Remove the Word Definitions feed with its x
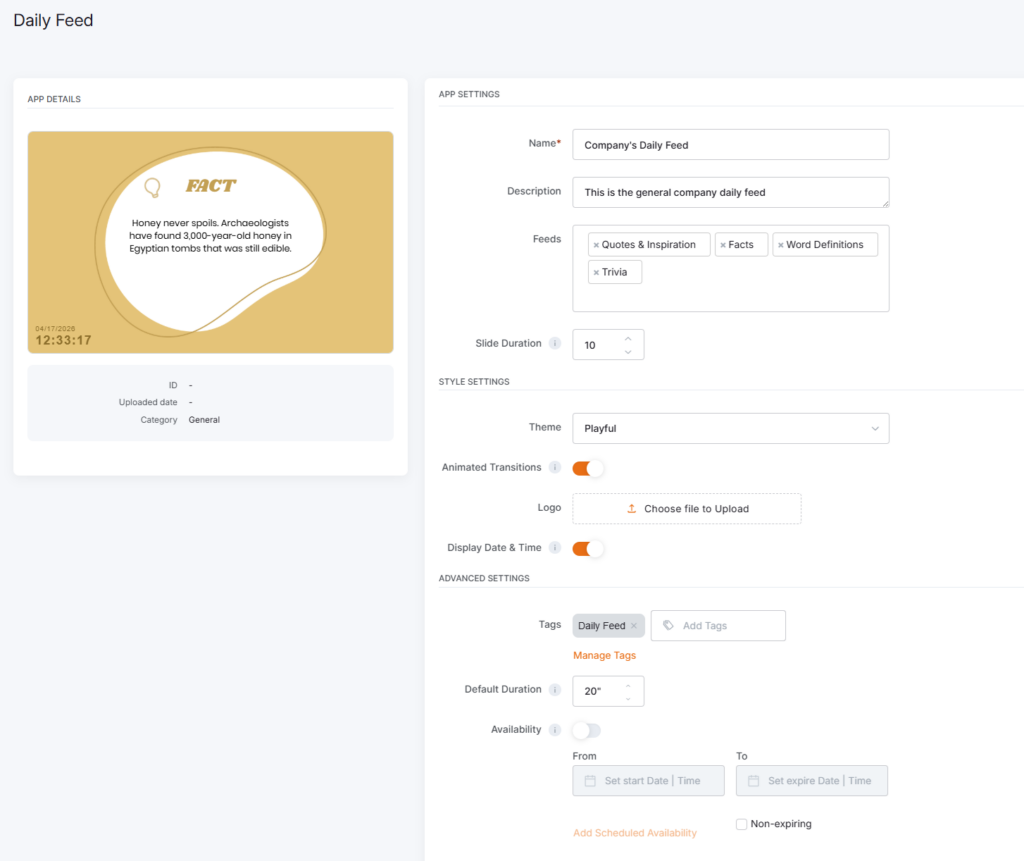1024x861 pixels. [781, 245]
